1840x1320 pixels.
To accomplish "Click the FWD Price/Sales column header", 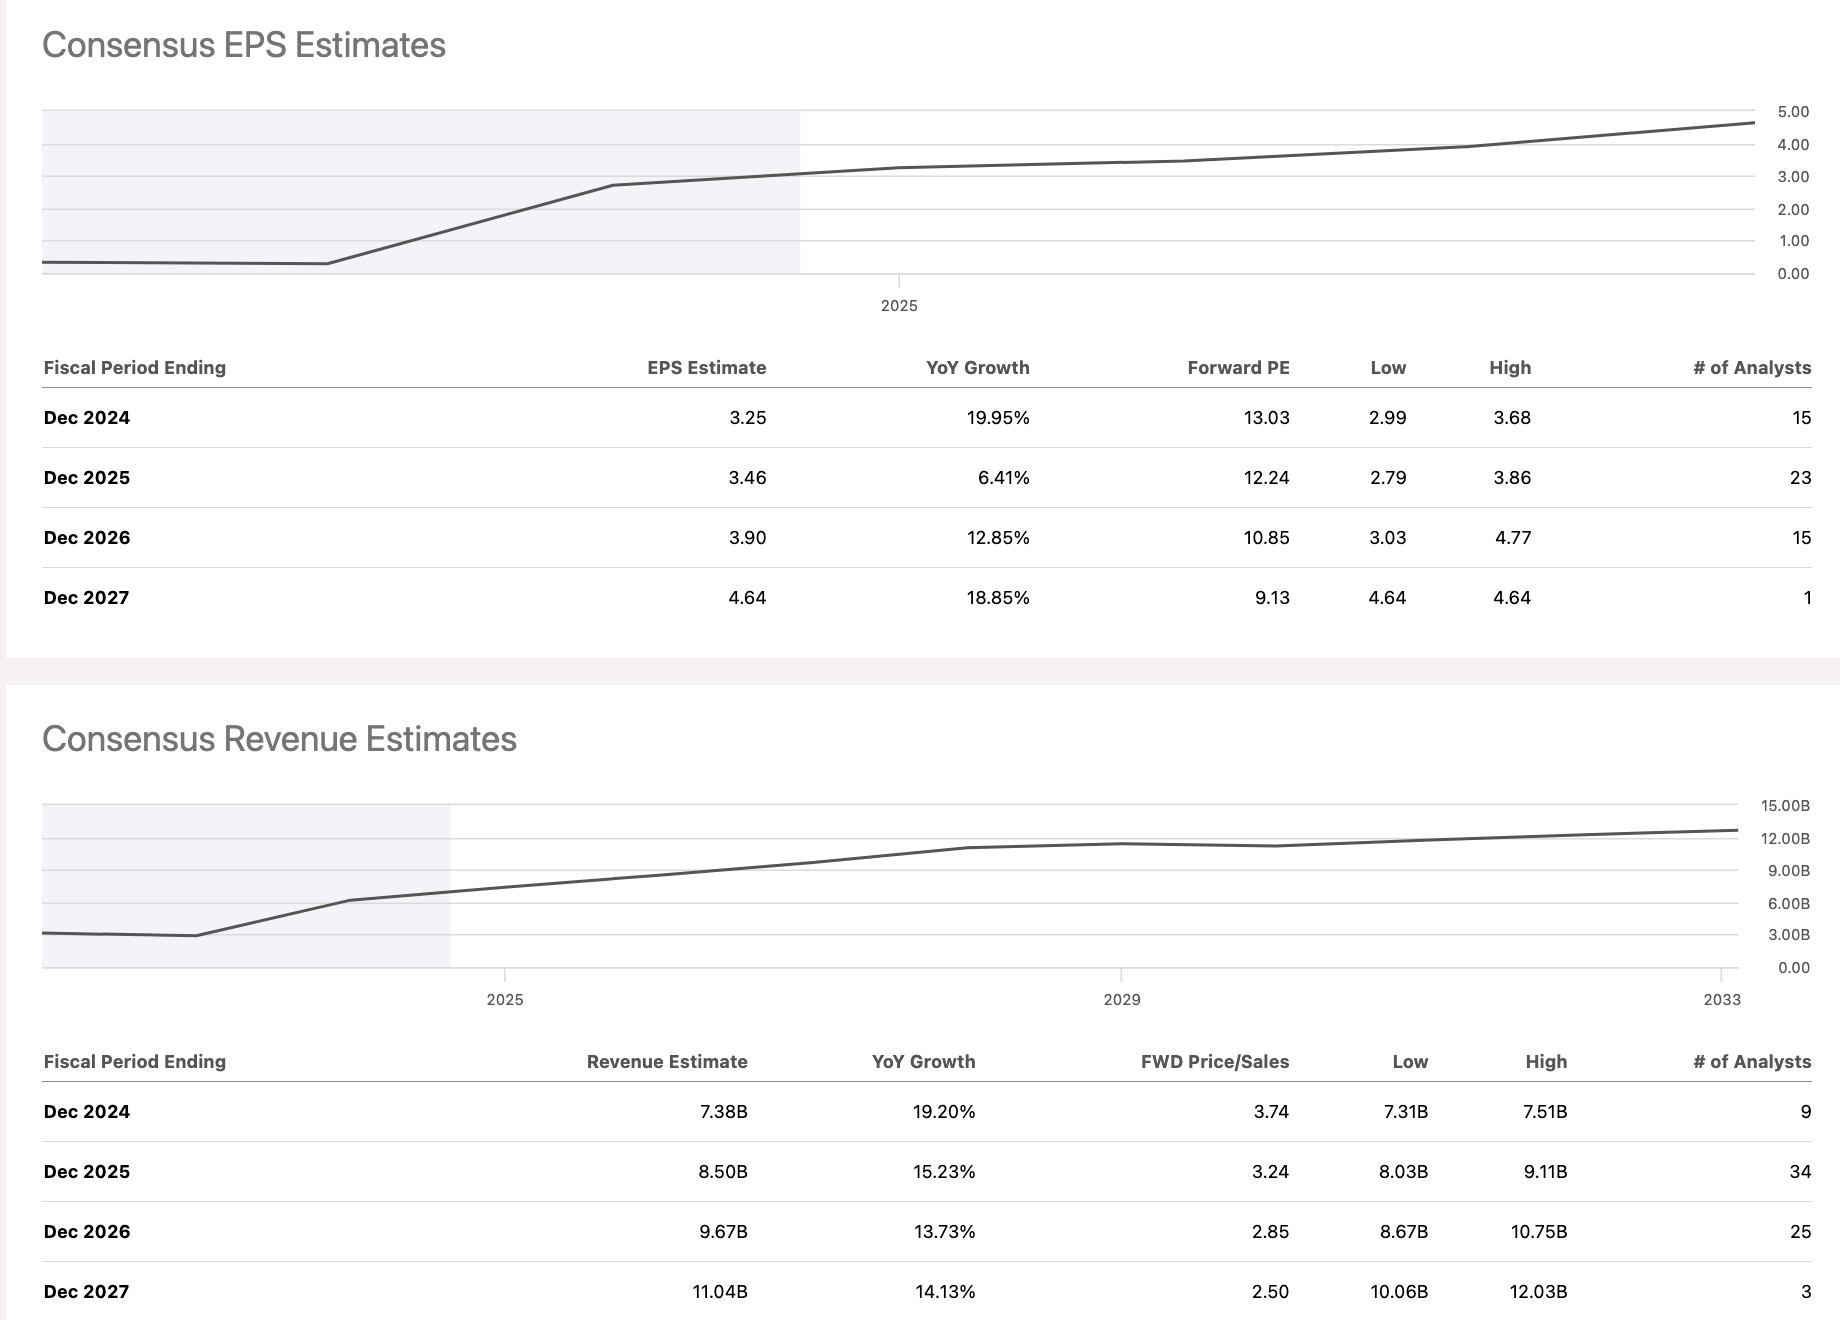I will coord(1214,1061).
